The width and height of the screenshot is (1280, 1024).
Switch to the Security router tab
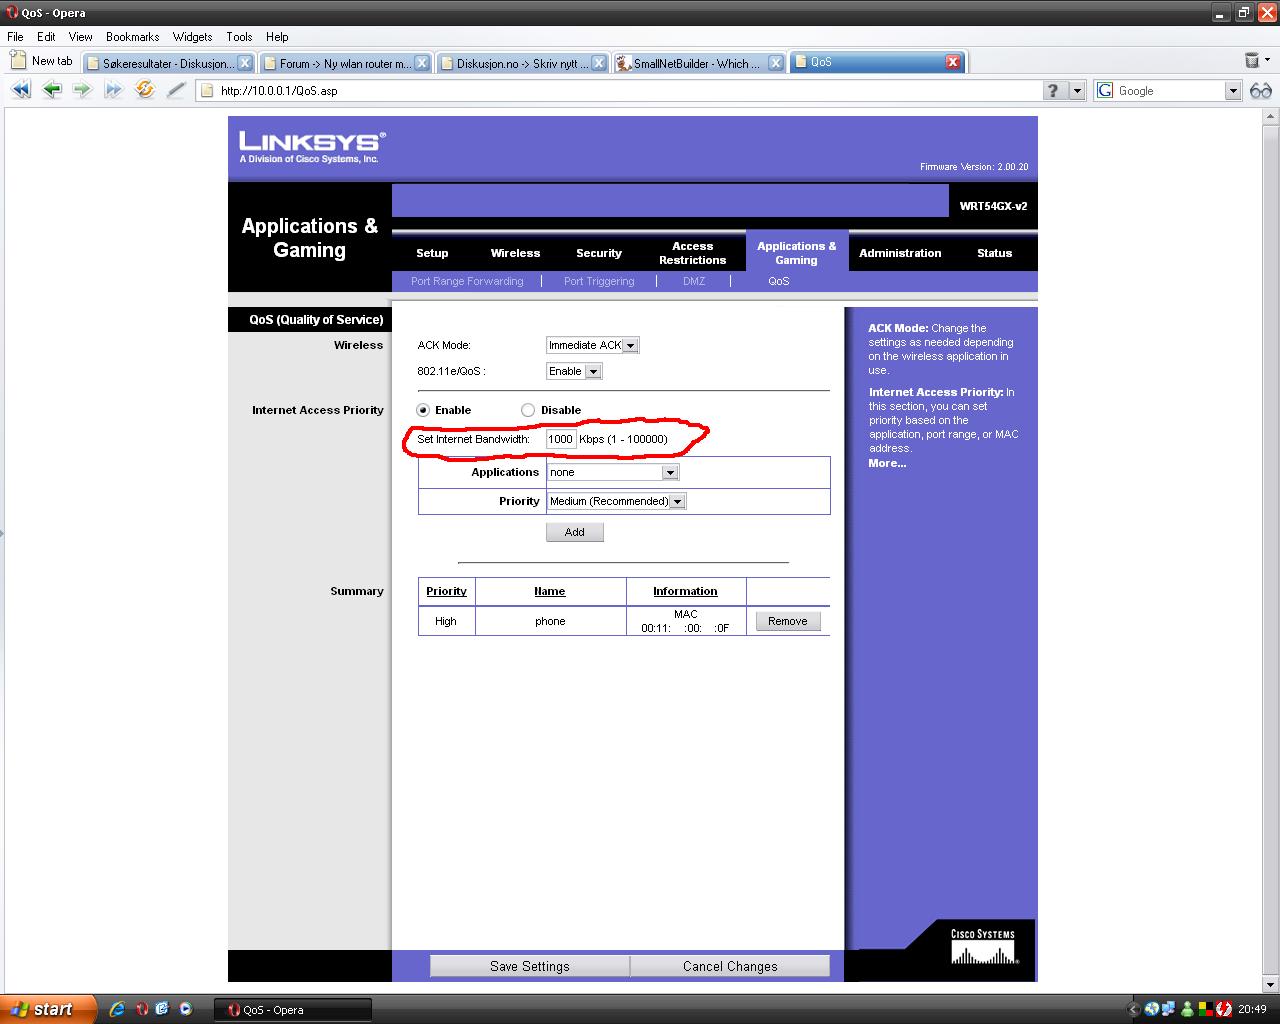[599, 253]
